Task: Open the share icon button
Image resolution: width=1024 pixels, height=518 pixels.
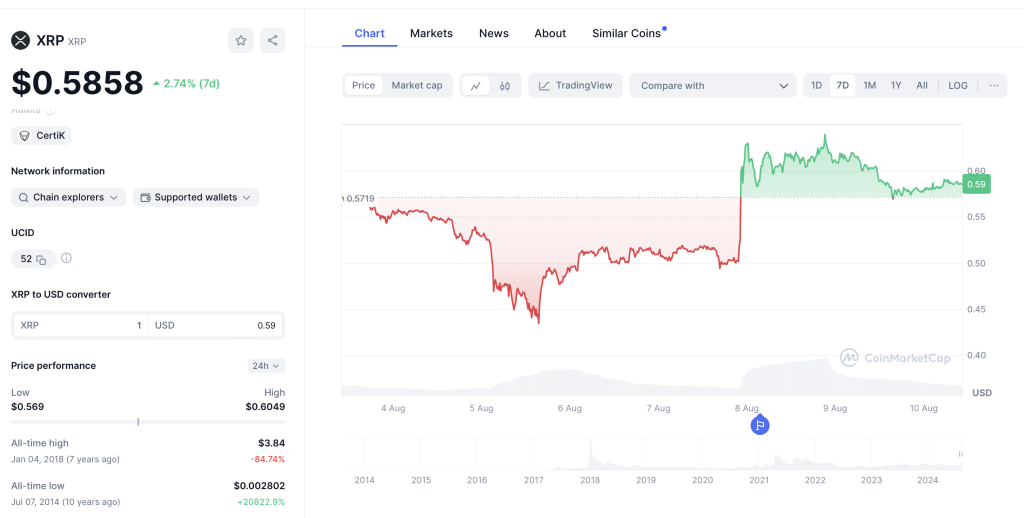Action: (x=272, y=40)
